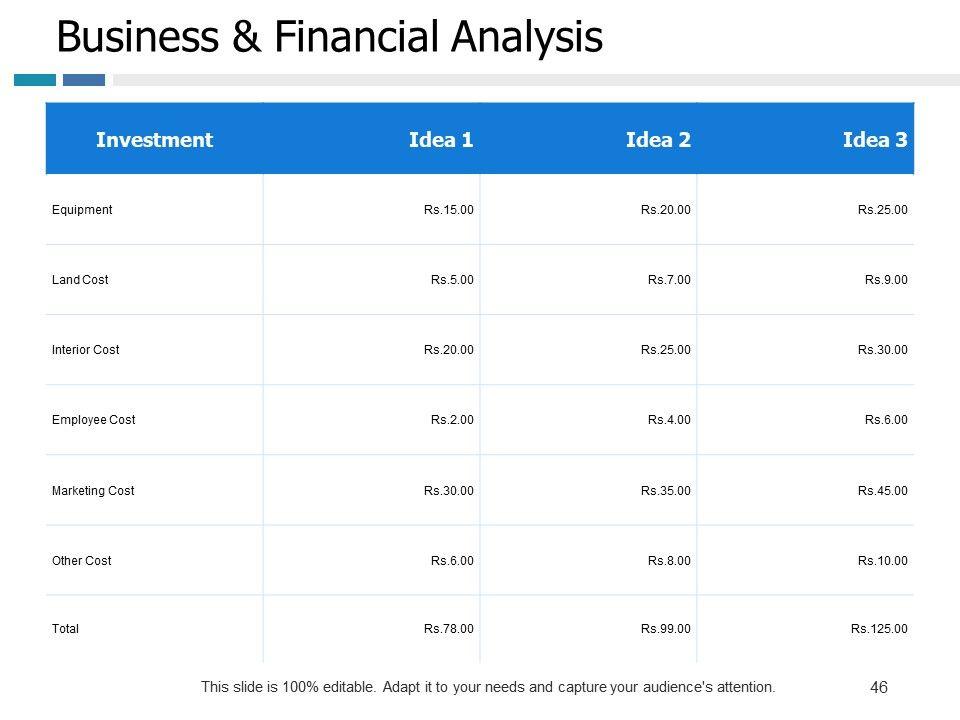Select the Total row label

click(x=65, y=629)
